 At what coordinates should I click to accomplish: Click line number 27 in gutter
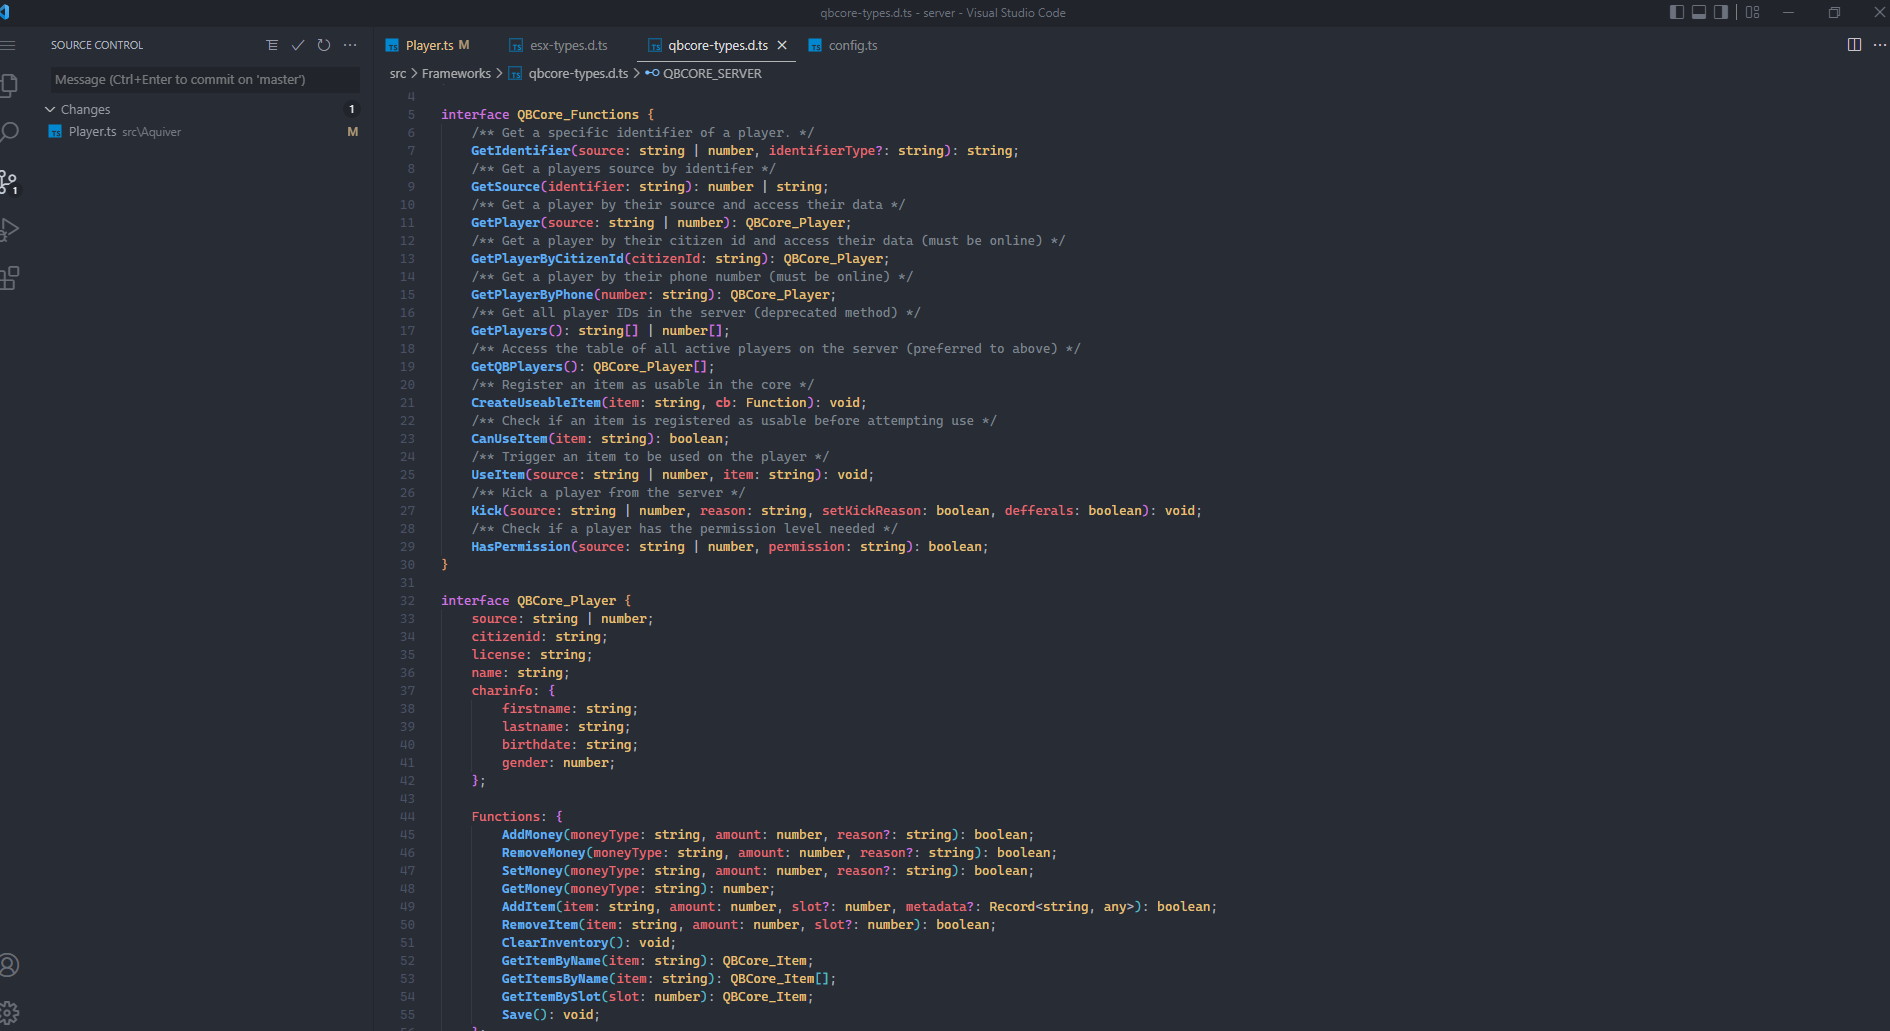(x=407, y=511)
